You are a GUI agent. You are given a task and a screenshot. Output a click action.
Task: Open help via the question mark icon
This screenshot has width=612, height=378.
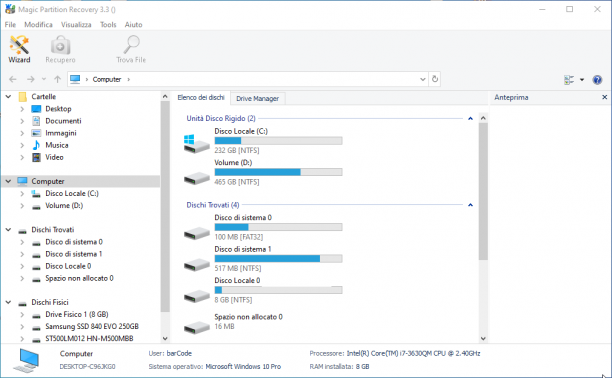pos(597,80)
